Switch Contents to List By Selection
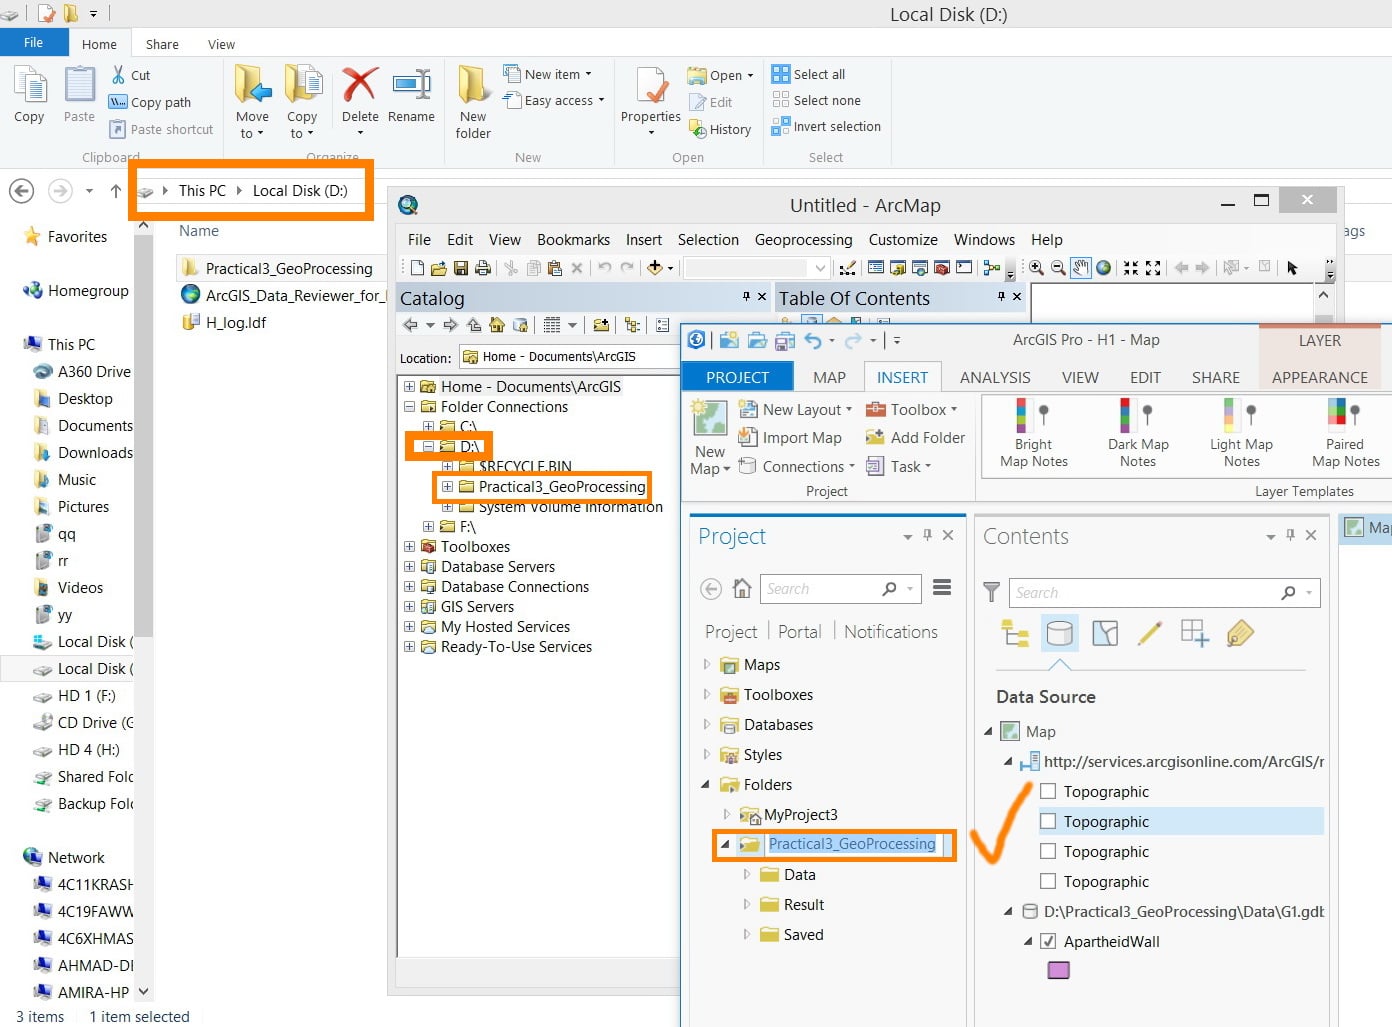 (1105, 633)
